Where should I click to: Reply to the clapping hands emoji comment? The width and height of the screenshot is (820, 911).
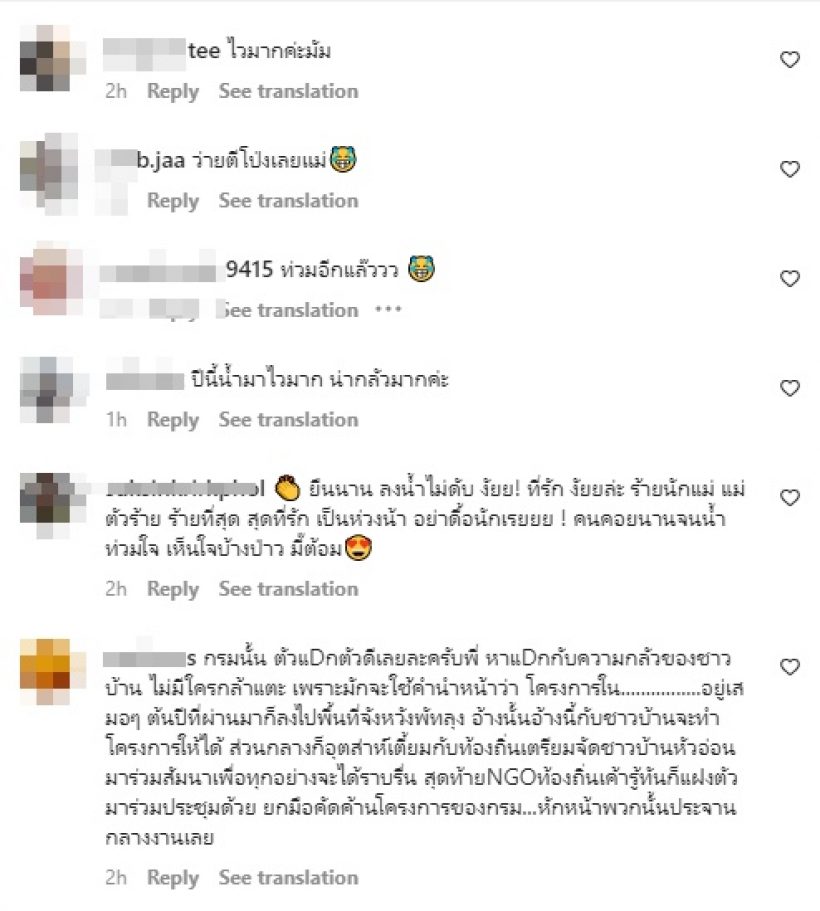(173, 589)
